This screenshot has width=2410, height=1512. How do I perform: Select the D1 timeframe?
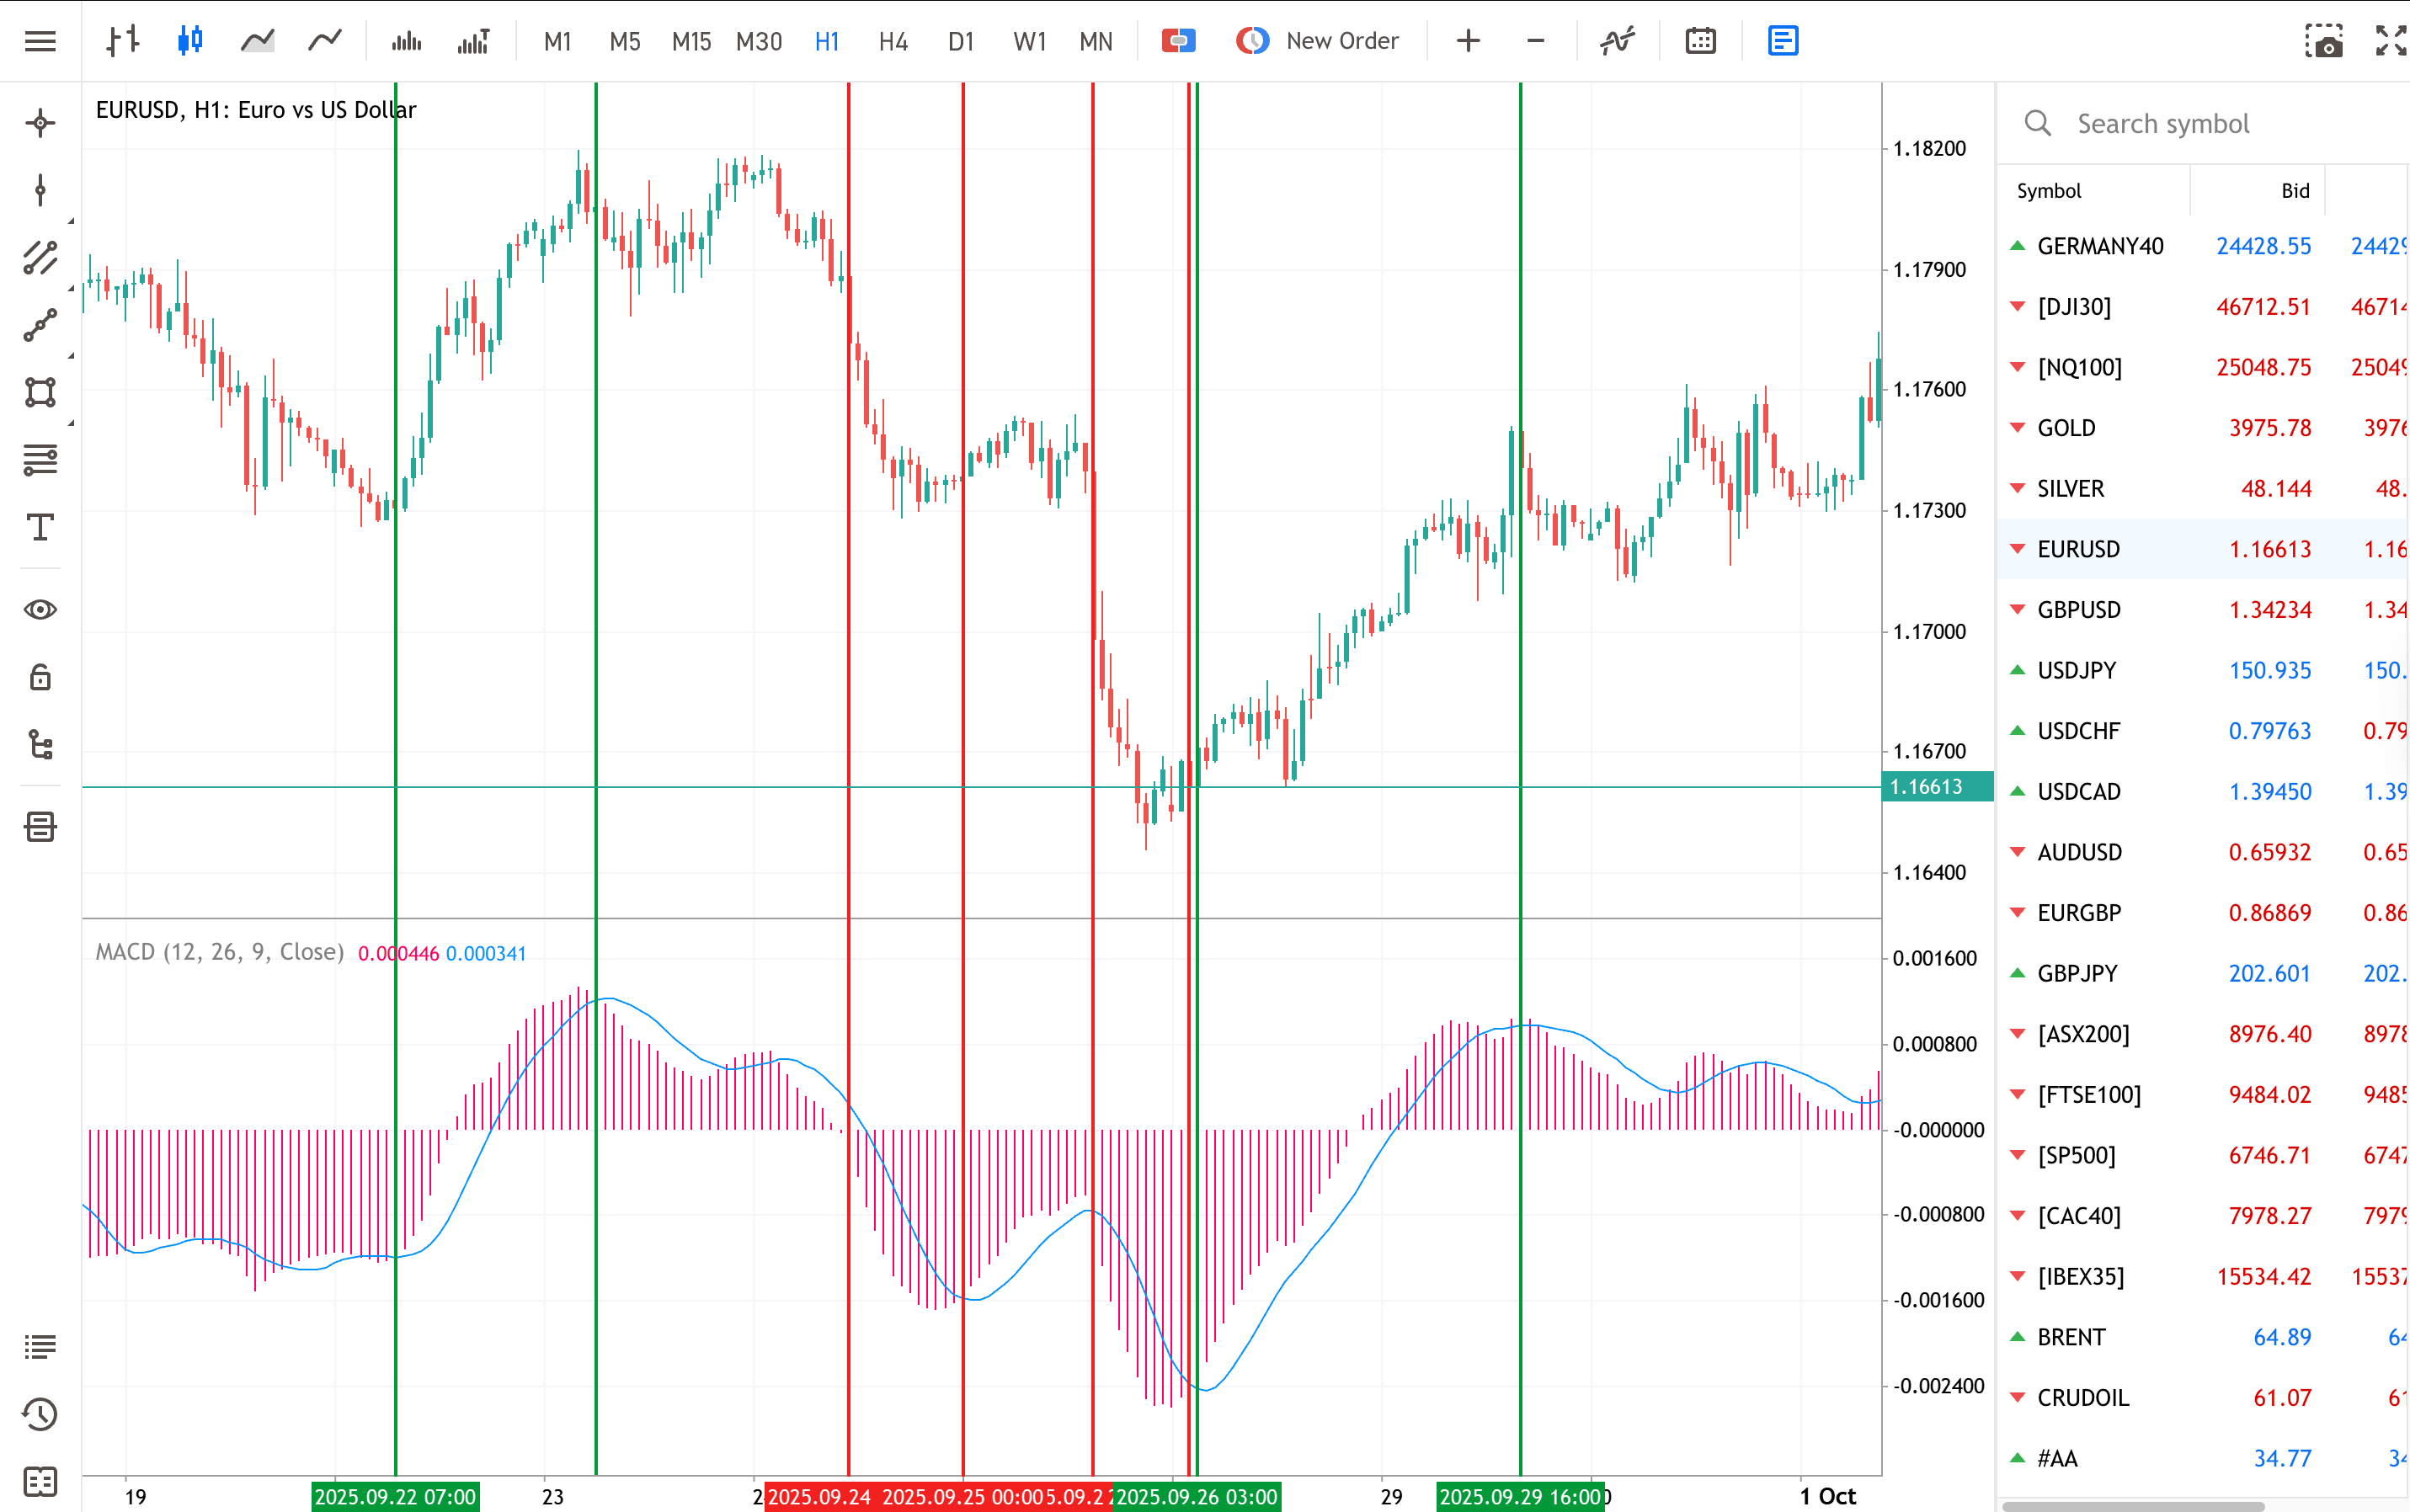961,41
